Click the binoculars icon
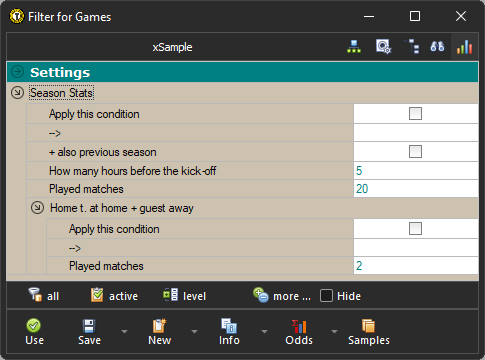 pyautogui.click(x=437, y=47)
